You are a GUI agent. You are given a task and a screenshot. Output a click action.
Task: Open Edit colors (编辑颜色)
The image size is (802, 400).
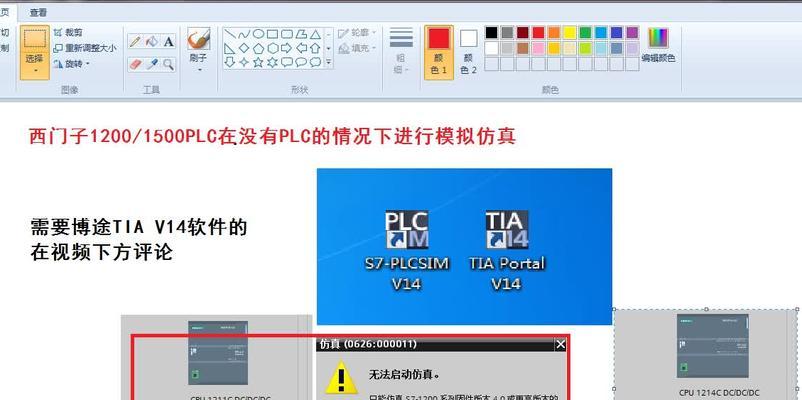(658, 45)
